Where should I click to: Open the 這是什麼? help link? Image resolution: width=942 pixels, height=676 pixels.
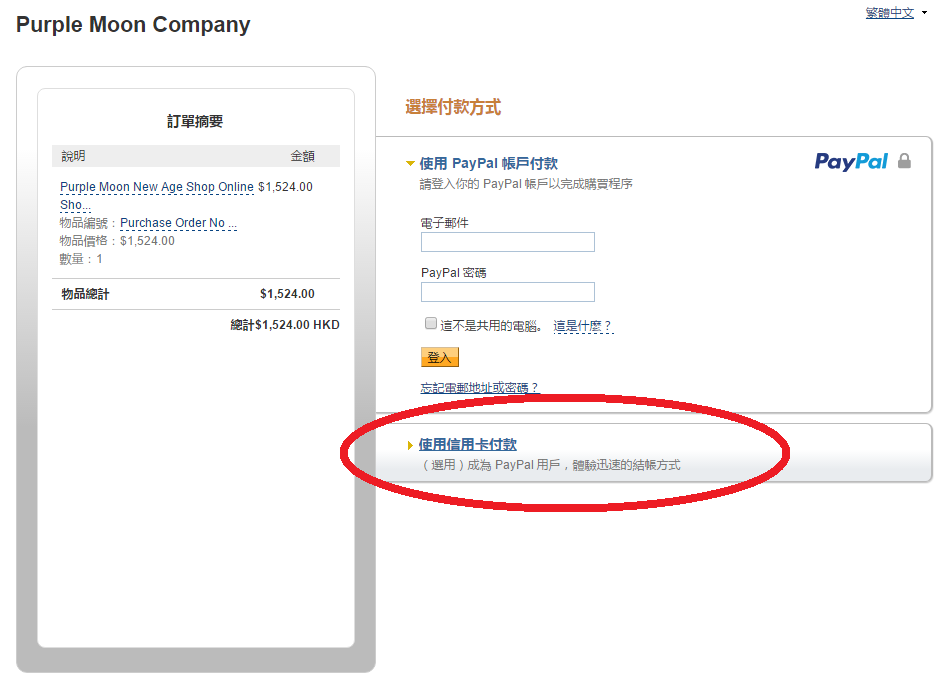click(x=583, y=326)
